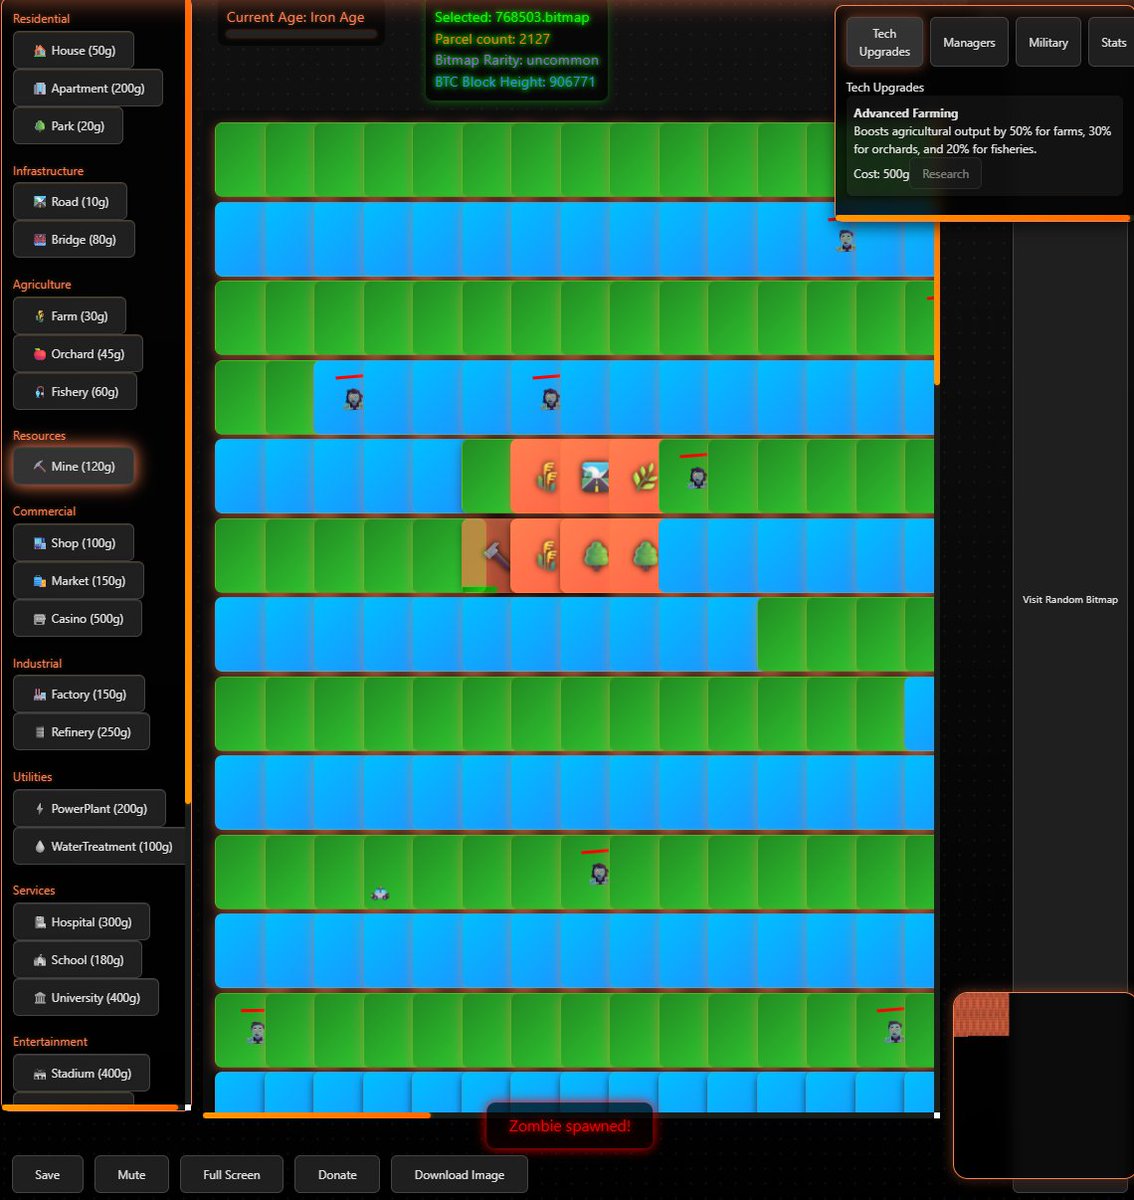This screenshot has height=1200, width=1134.
Task: Click the Current Age progress bar
Action: coord(302,34)
